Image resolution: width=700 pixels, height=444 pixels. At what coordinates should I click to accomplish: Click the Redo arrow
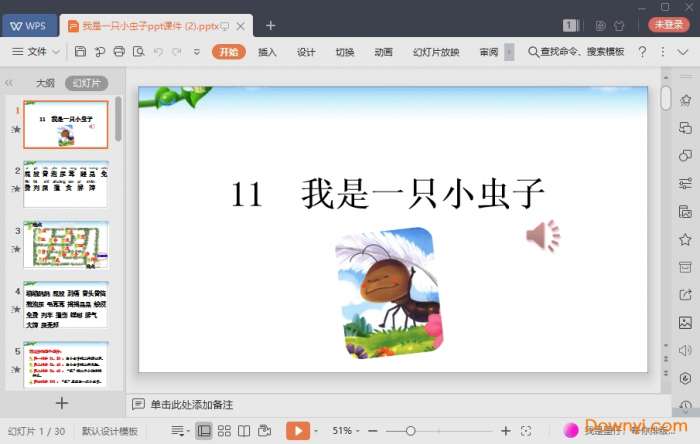(177, 52)
